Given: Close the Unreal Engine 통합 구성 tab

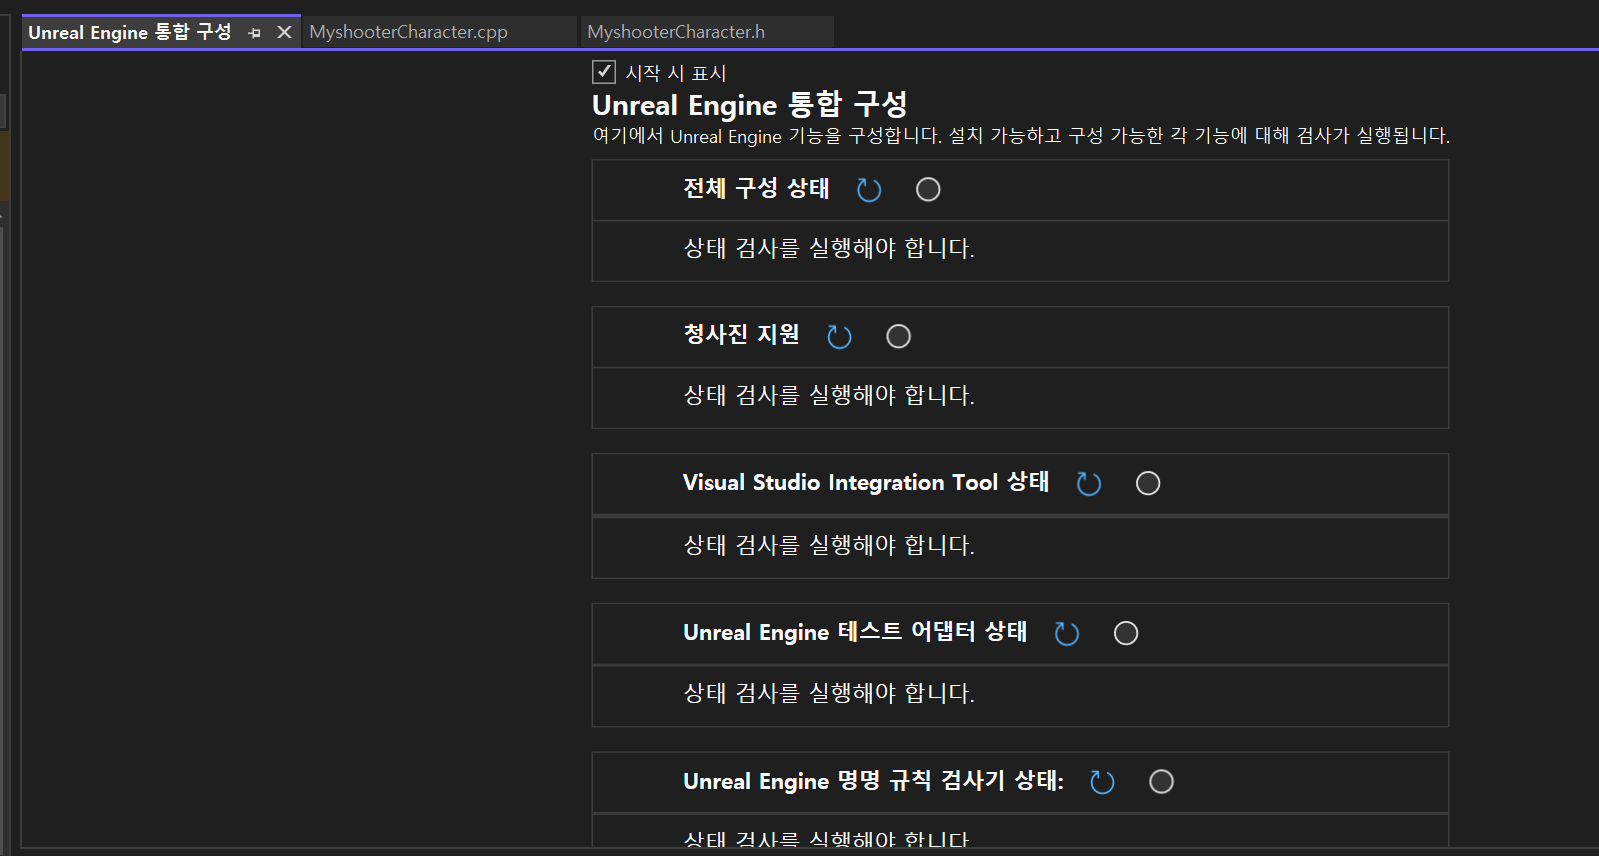Looking at the screenshot, I should click(284, 32).
